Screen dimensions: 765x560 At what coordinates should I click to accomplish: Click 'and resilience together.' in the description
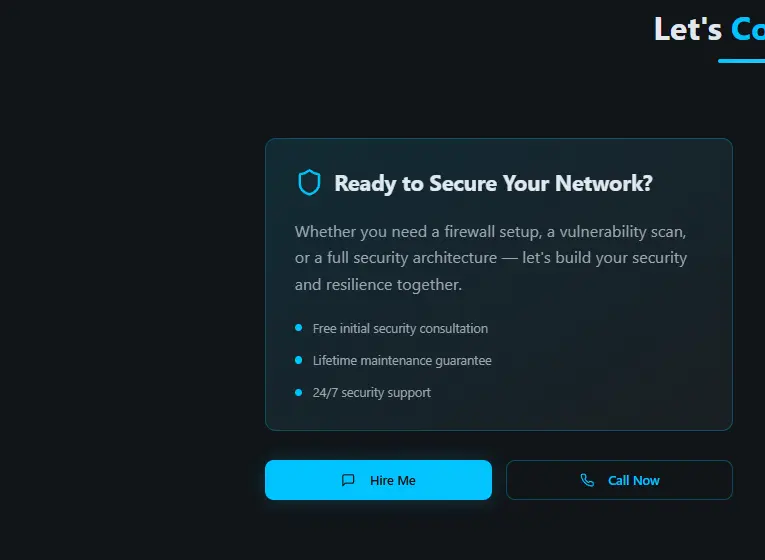[378, 285]
